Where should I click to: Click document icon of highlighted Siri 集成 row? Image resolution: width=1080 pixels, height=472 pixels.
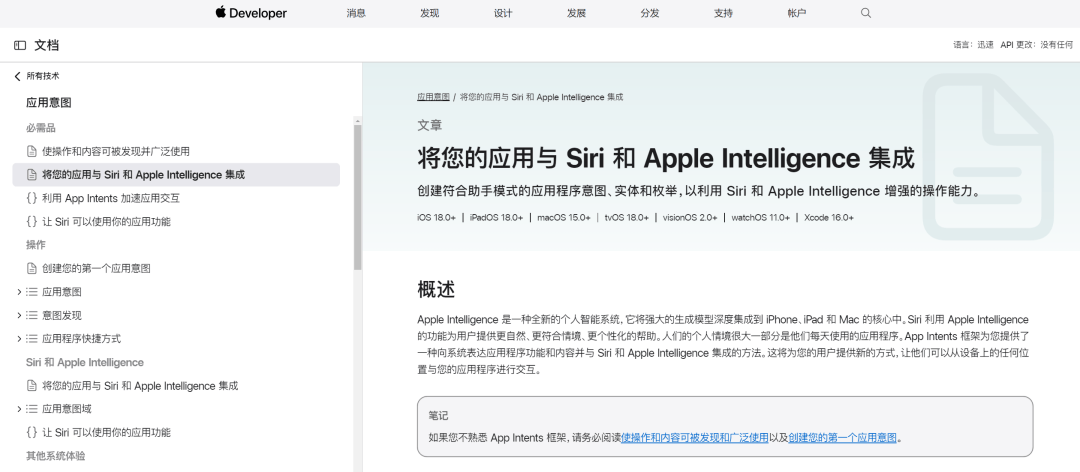pyautogui.click(x=31, y=175)
